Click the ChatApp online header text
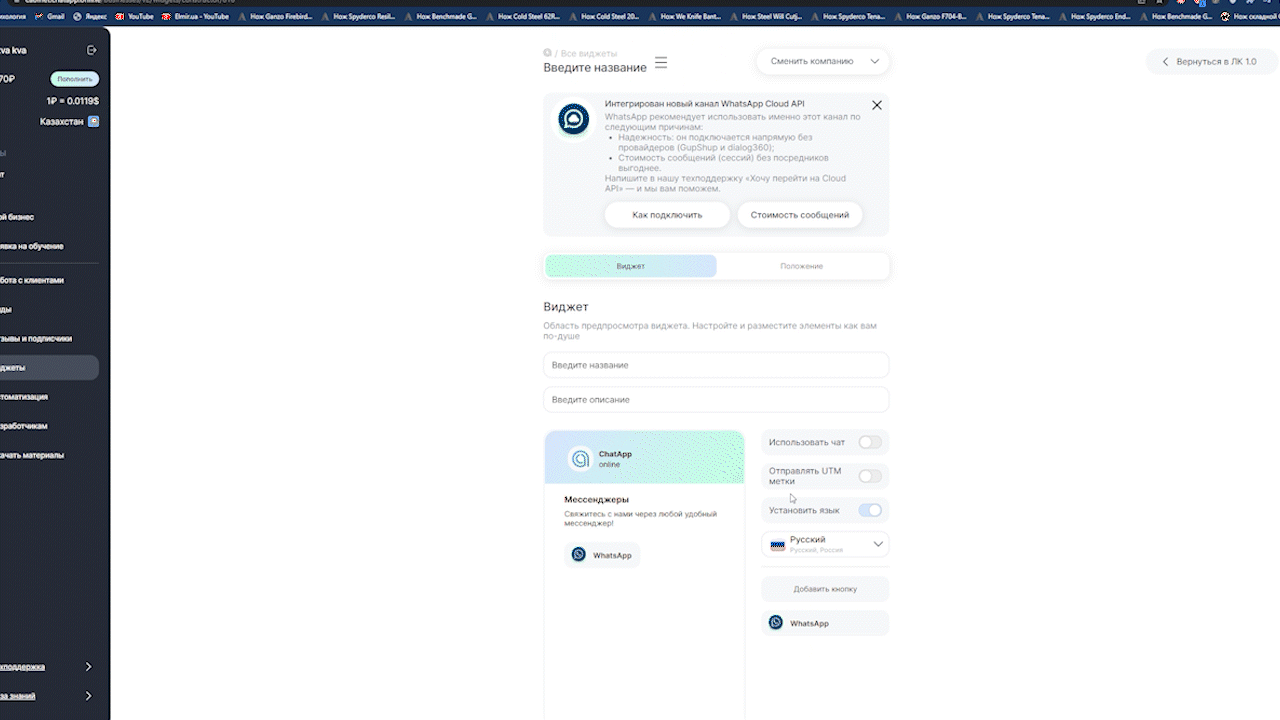This screenshot has width=1280, height=720. tap(615, 459)
